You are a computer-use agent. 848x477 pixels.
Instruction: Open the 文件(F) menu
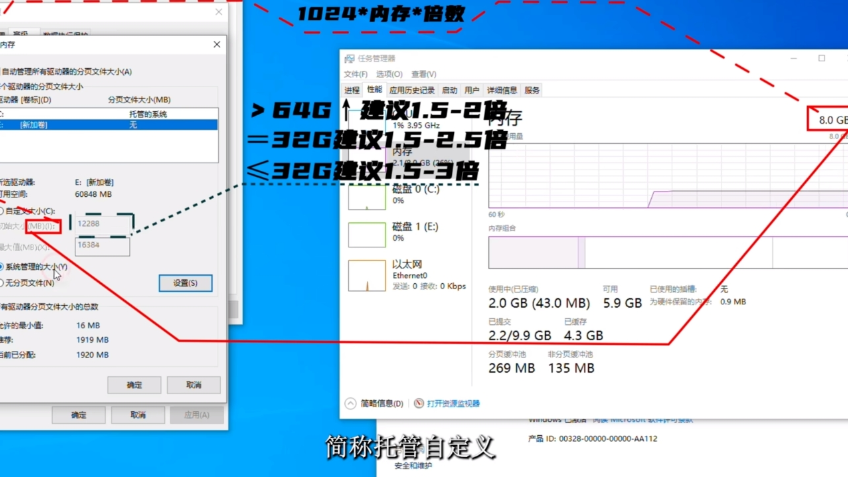click(x=355, y=74)
